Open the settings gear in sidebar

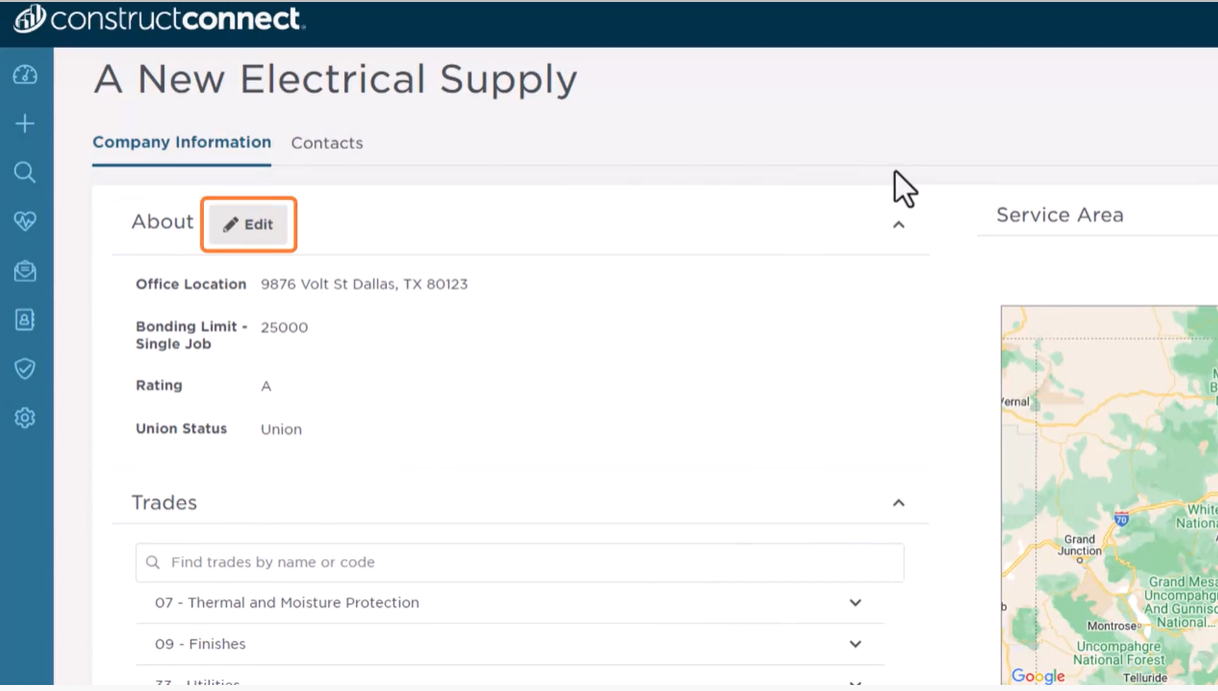[x=25, y=418]
